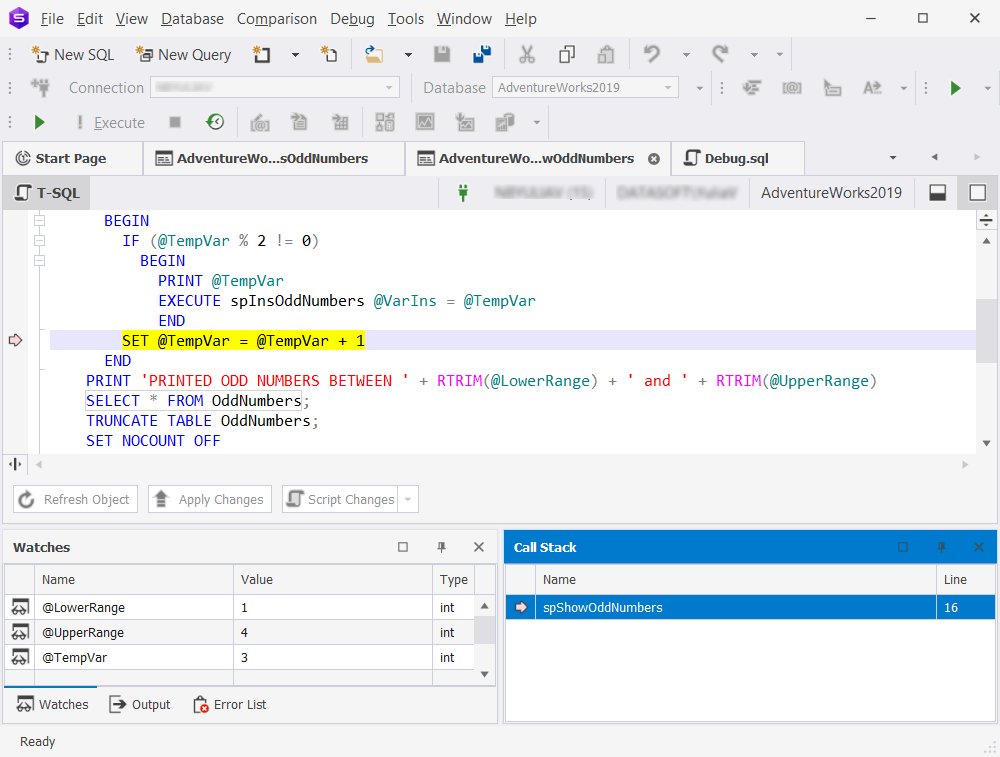Switch to the Watches bottom tab
The image size is (1000, 757).
click(x=52, y=705)
